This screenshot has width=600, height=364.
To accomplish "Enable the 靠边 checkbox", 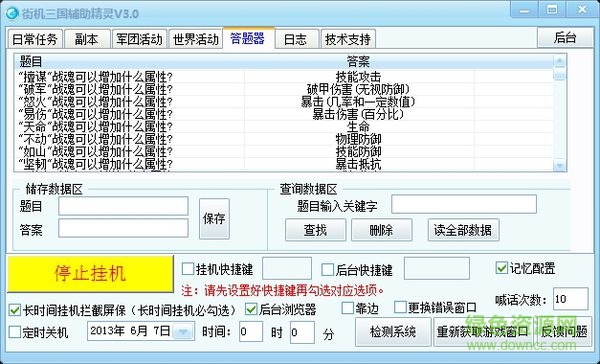I will 347,308.
